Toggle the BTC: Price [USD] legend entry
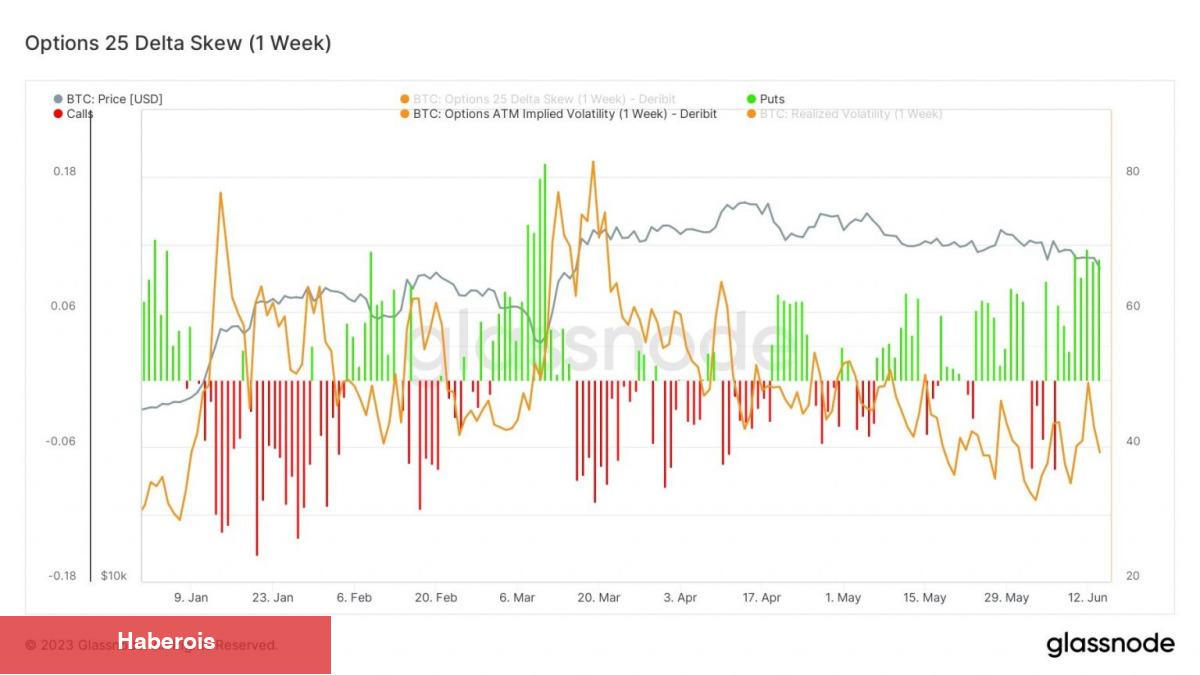 pyautogui.click(x=107, y=99)
